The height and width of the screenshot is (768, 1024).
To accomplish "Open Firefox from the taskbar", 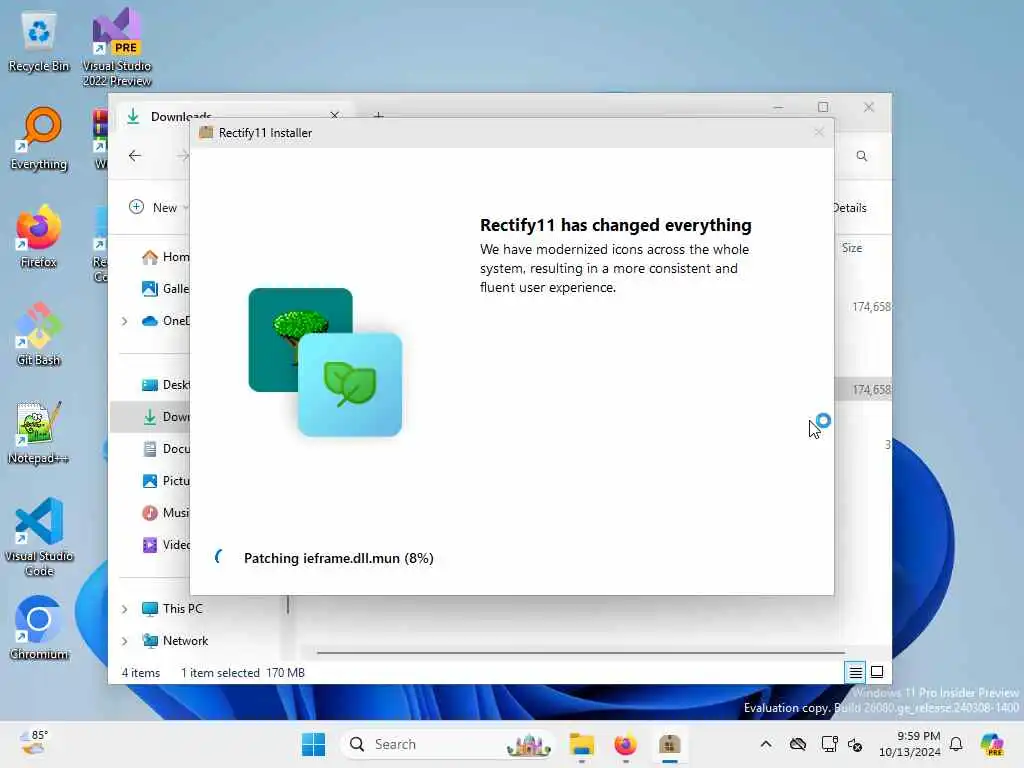I will pyautogui.click(x=626, y=744).
